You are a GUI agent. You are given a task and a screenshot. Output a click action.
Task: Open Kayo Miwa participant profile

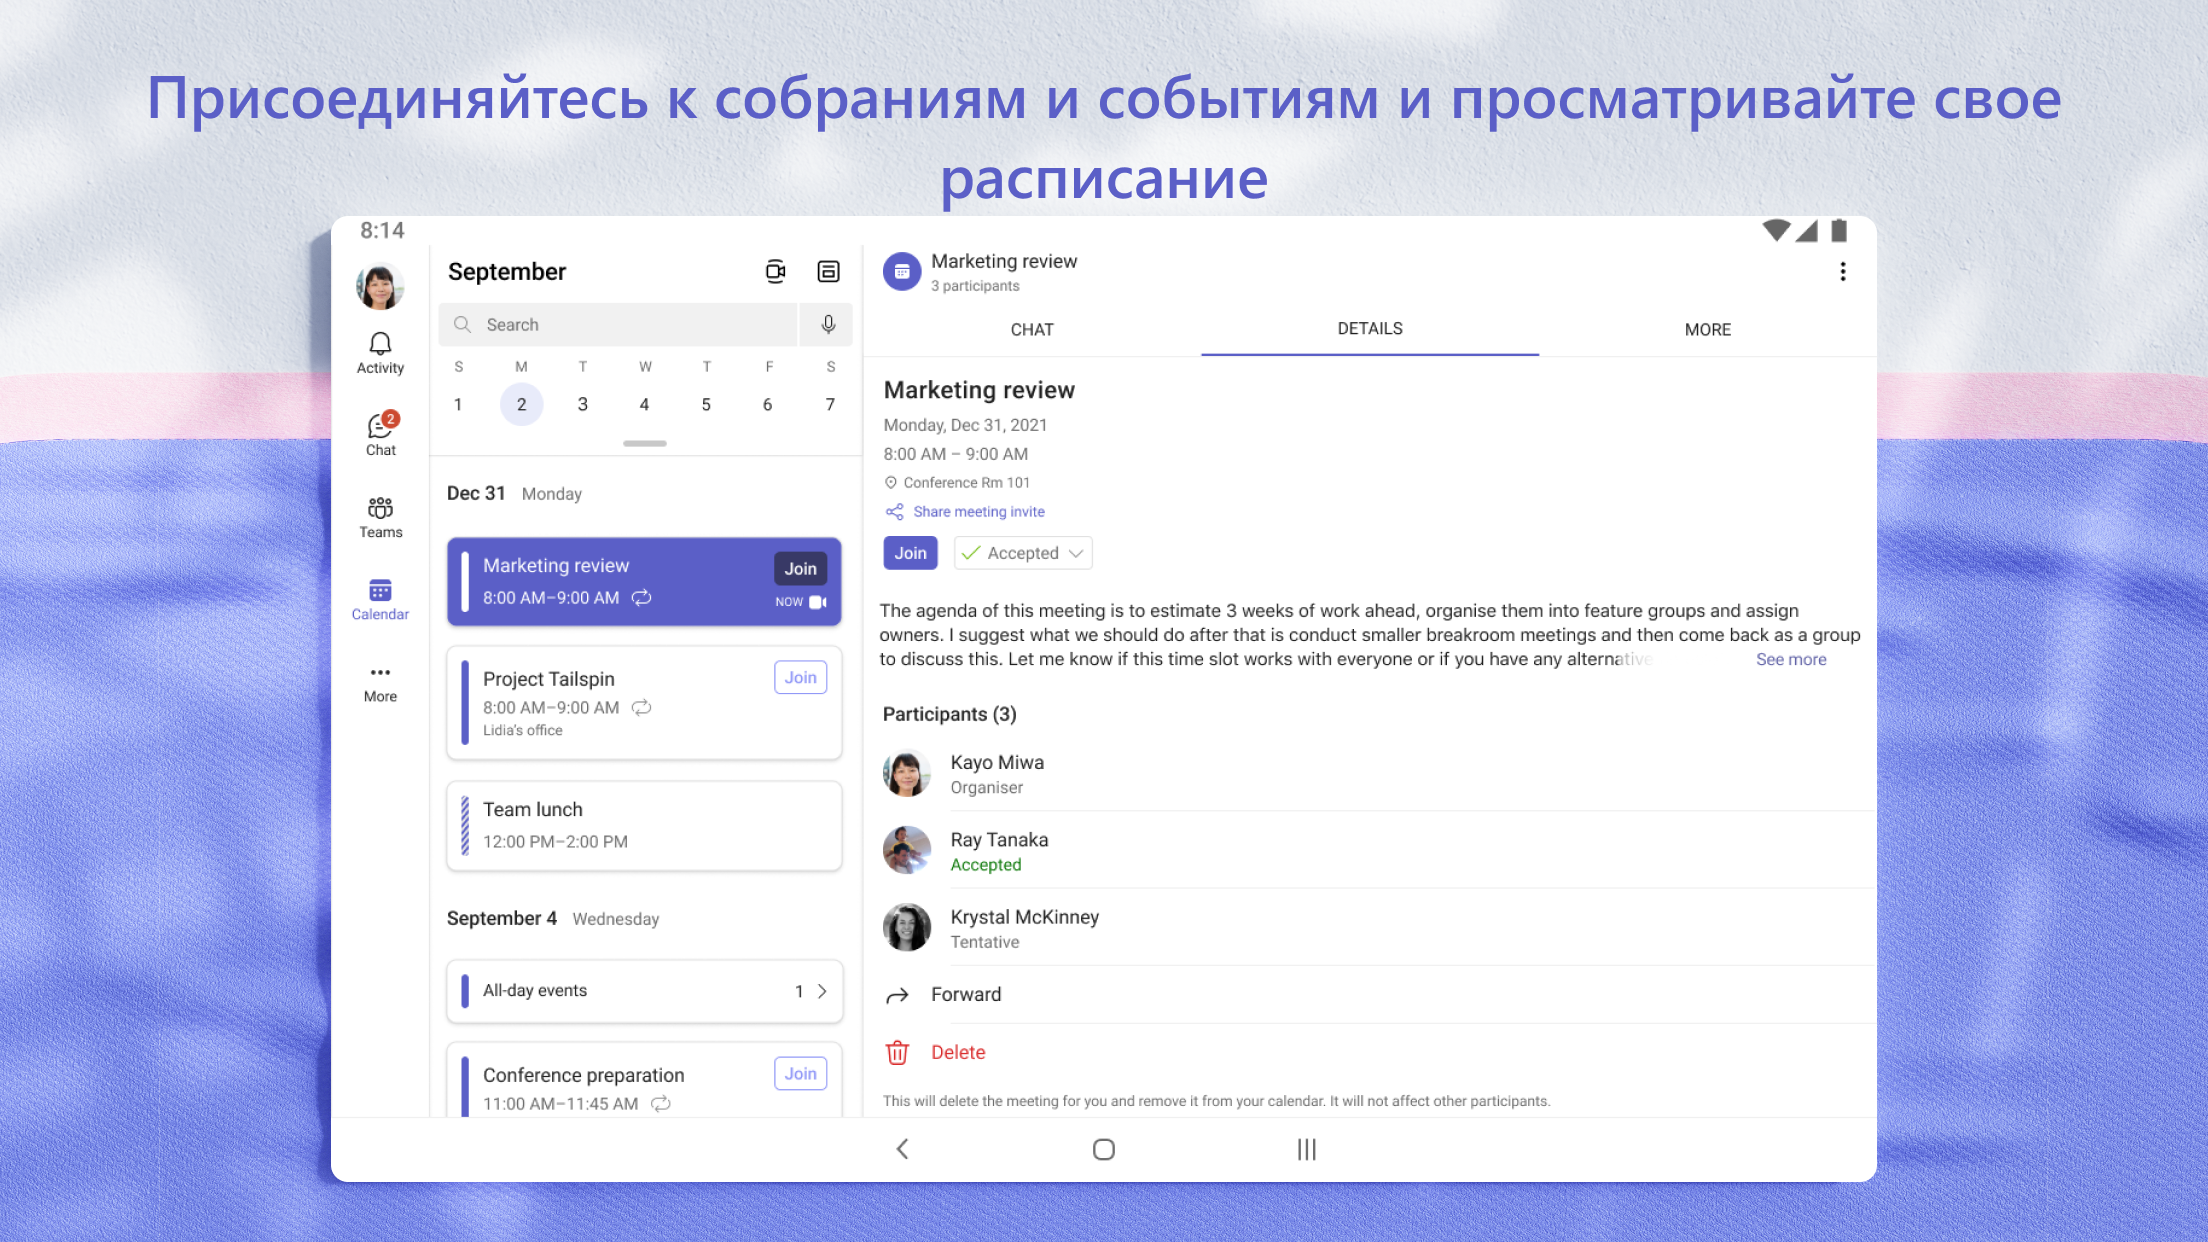click(x=1377, y=774)
